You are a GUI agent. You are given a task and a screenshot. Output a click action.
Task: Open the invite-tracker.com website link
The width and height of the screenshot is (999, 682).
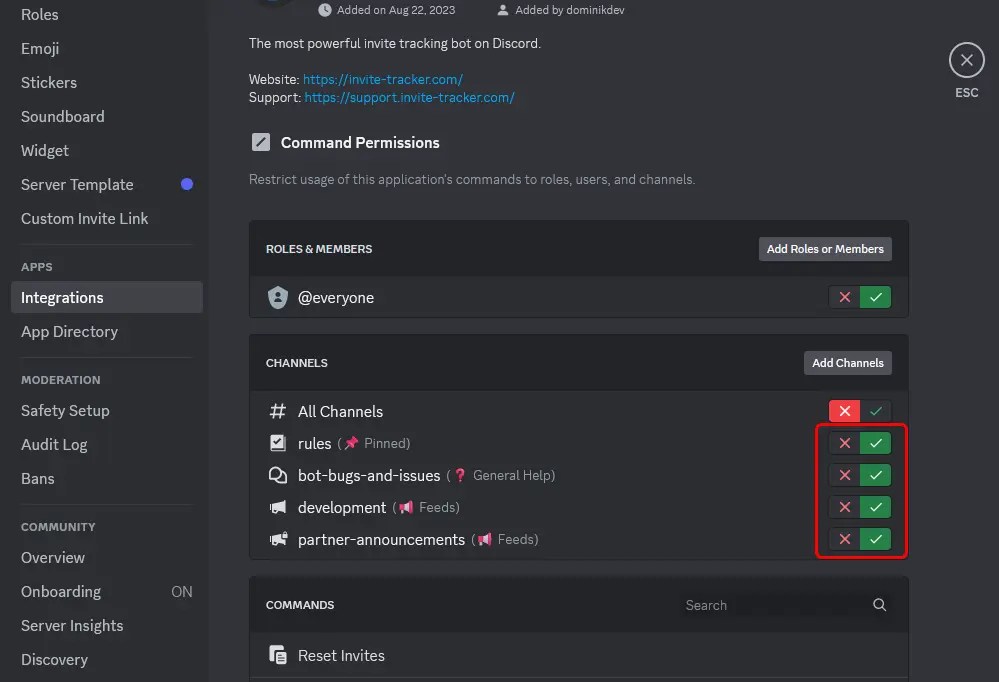coord(383,79)
